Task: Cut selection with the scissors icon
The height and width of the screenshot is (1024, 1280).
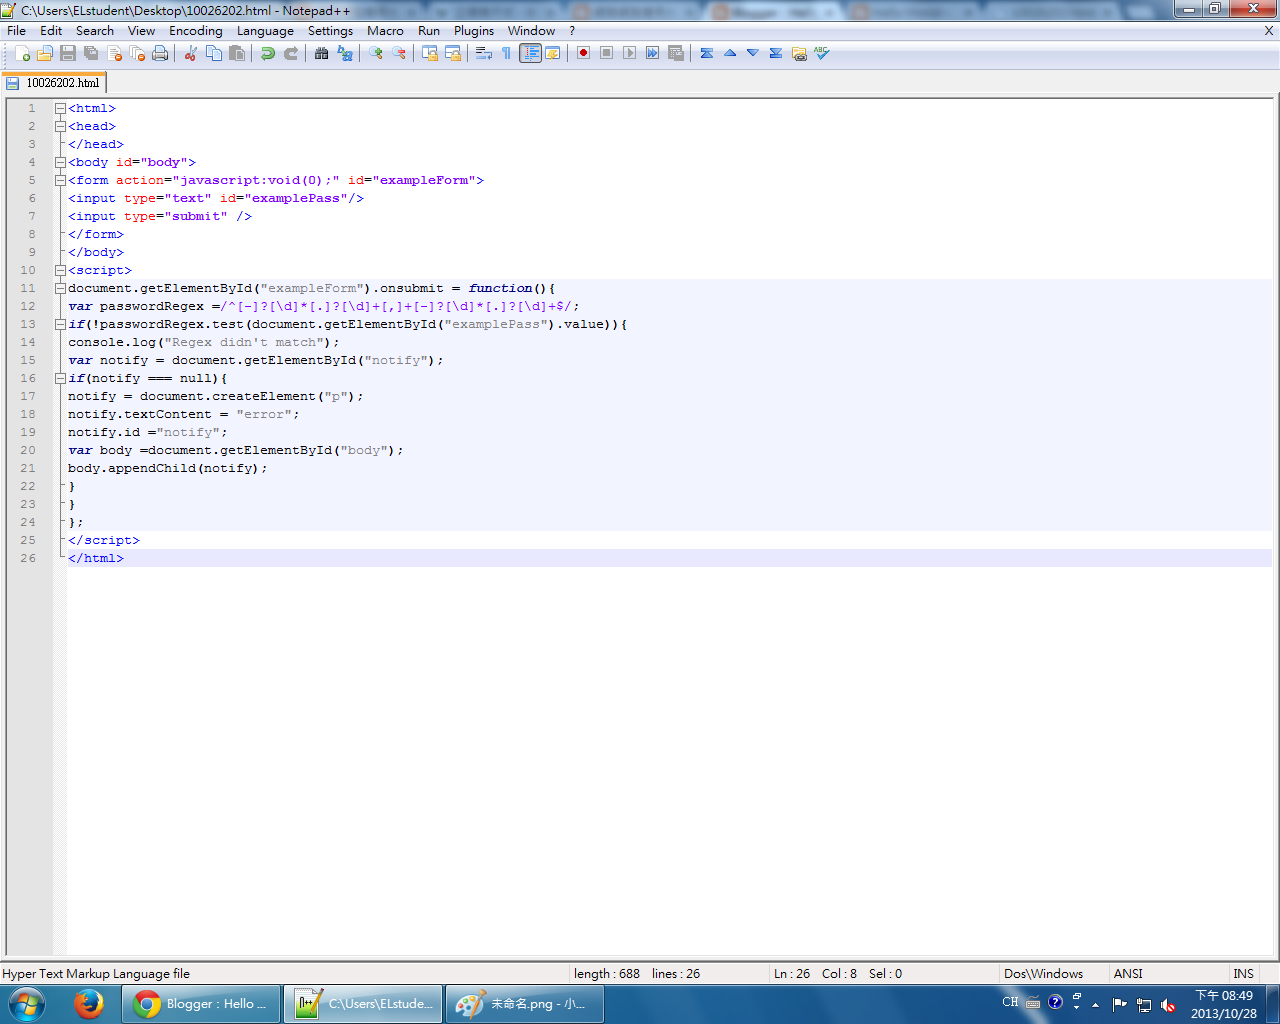Action: (190, 53)
